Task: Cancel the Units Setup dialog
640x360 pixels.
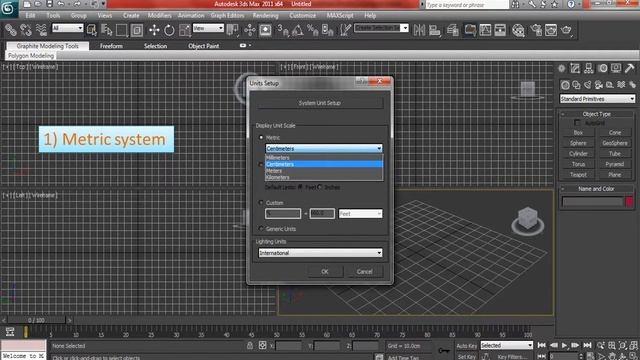Action: pos(364,271)
